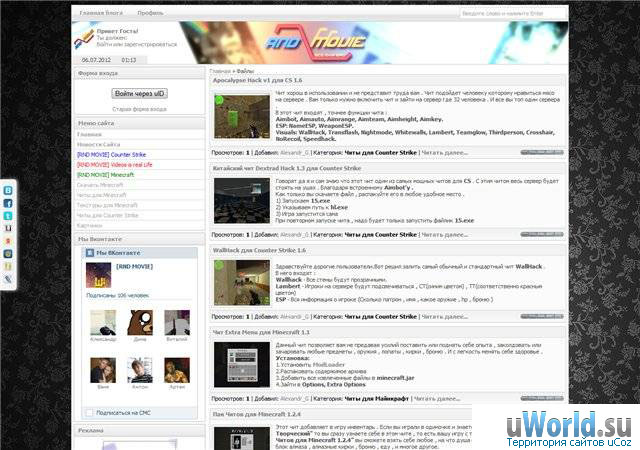
Task: Click the date 06.07.2012
Action: pos(96,60)
